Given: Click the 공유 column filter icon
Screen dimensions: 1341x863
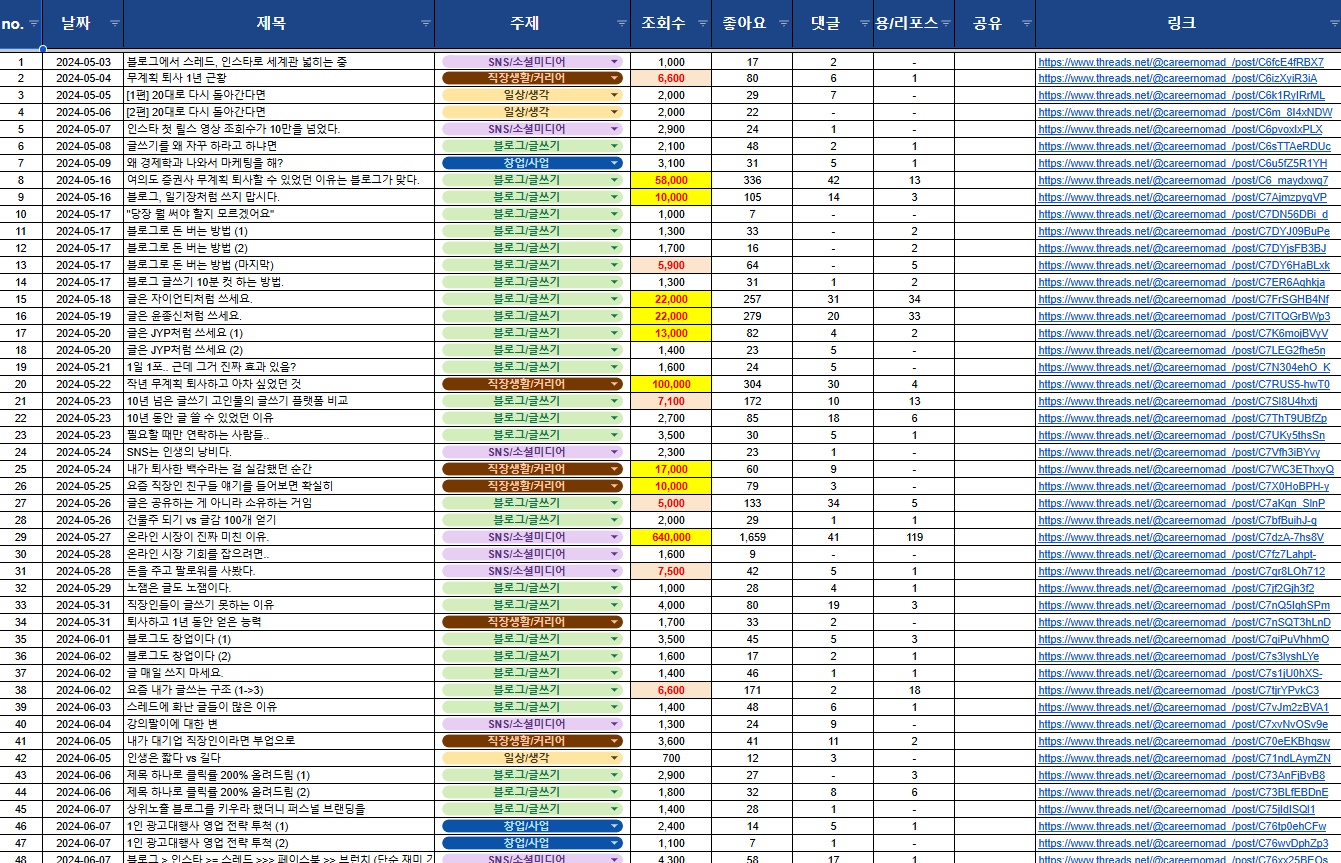Looking at the screenshot, I should (1025, 23).
